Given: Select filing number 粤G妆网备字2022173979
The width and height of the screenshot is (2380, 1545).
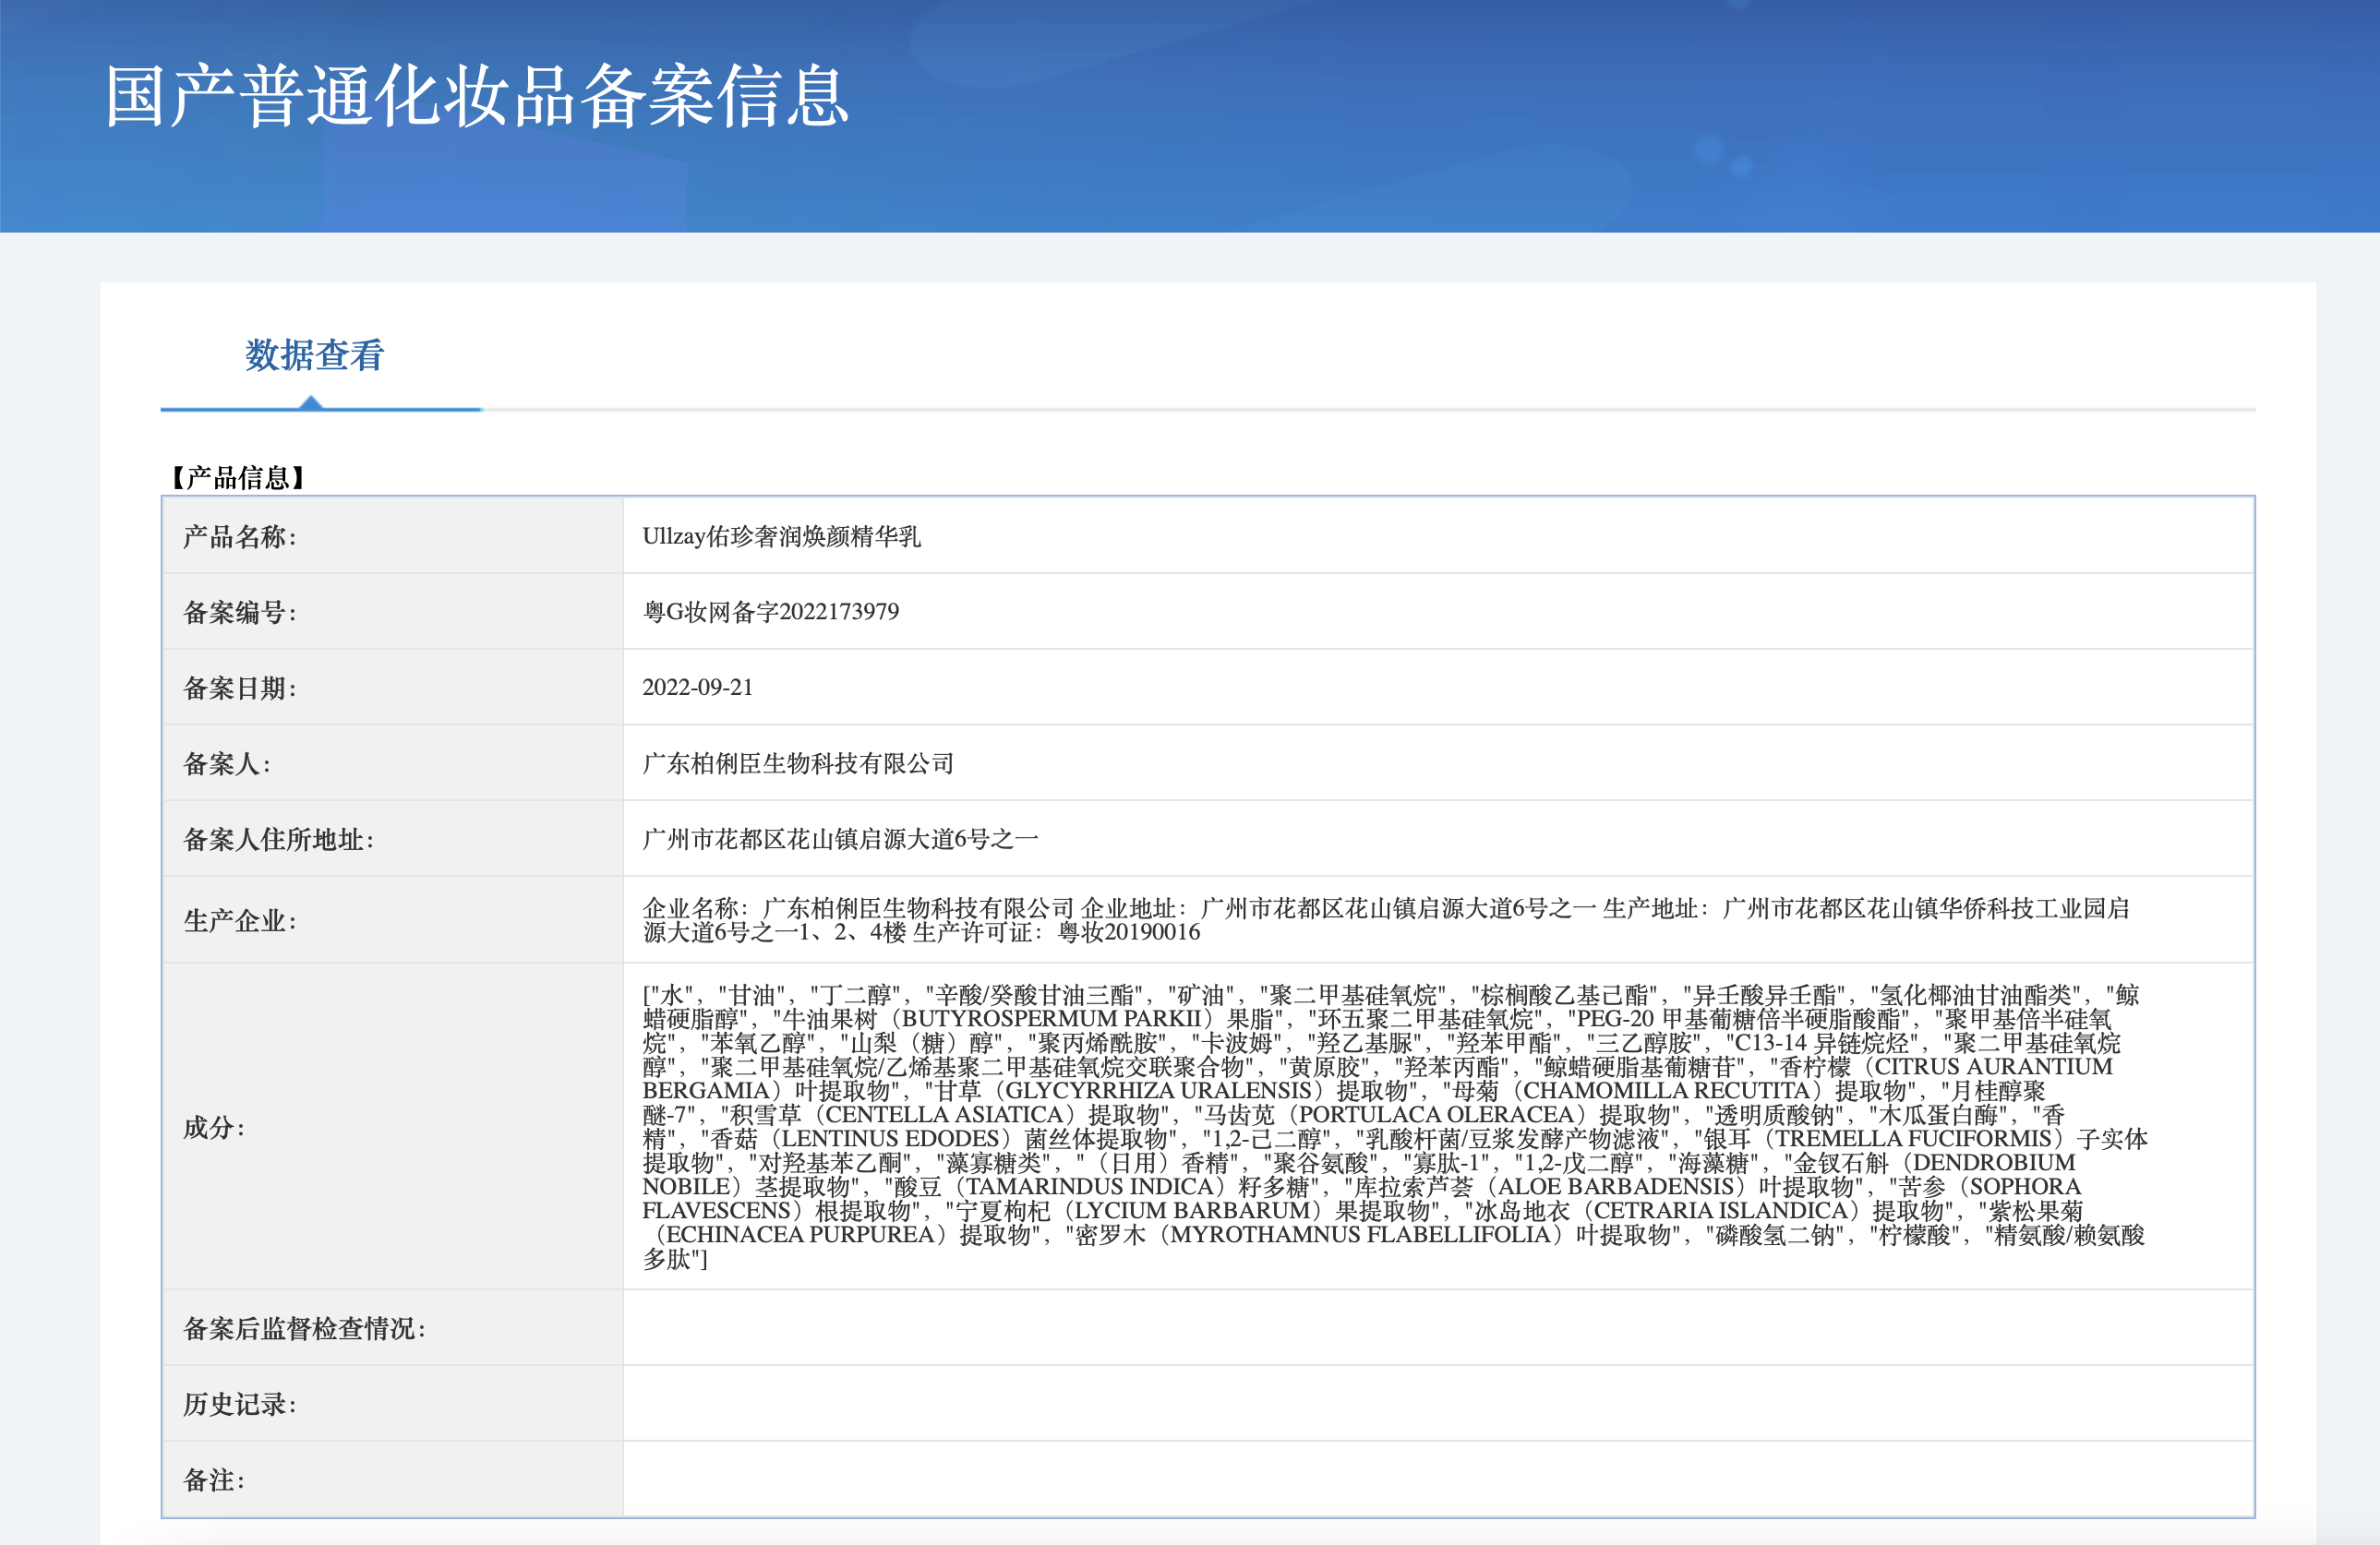Looking at the screenshot, I should 771,612.
